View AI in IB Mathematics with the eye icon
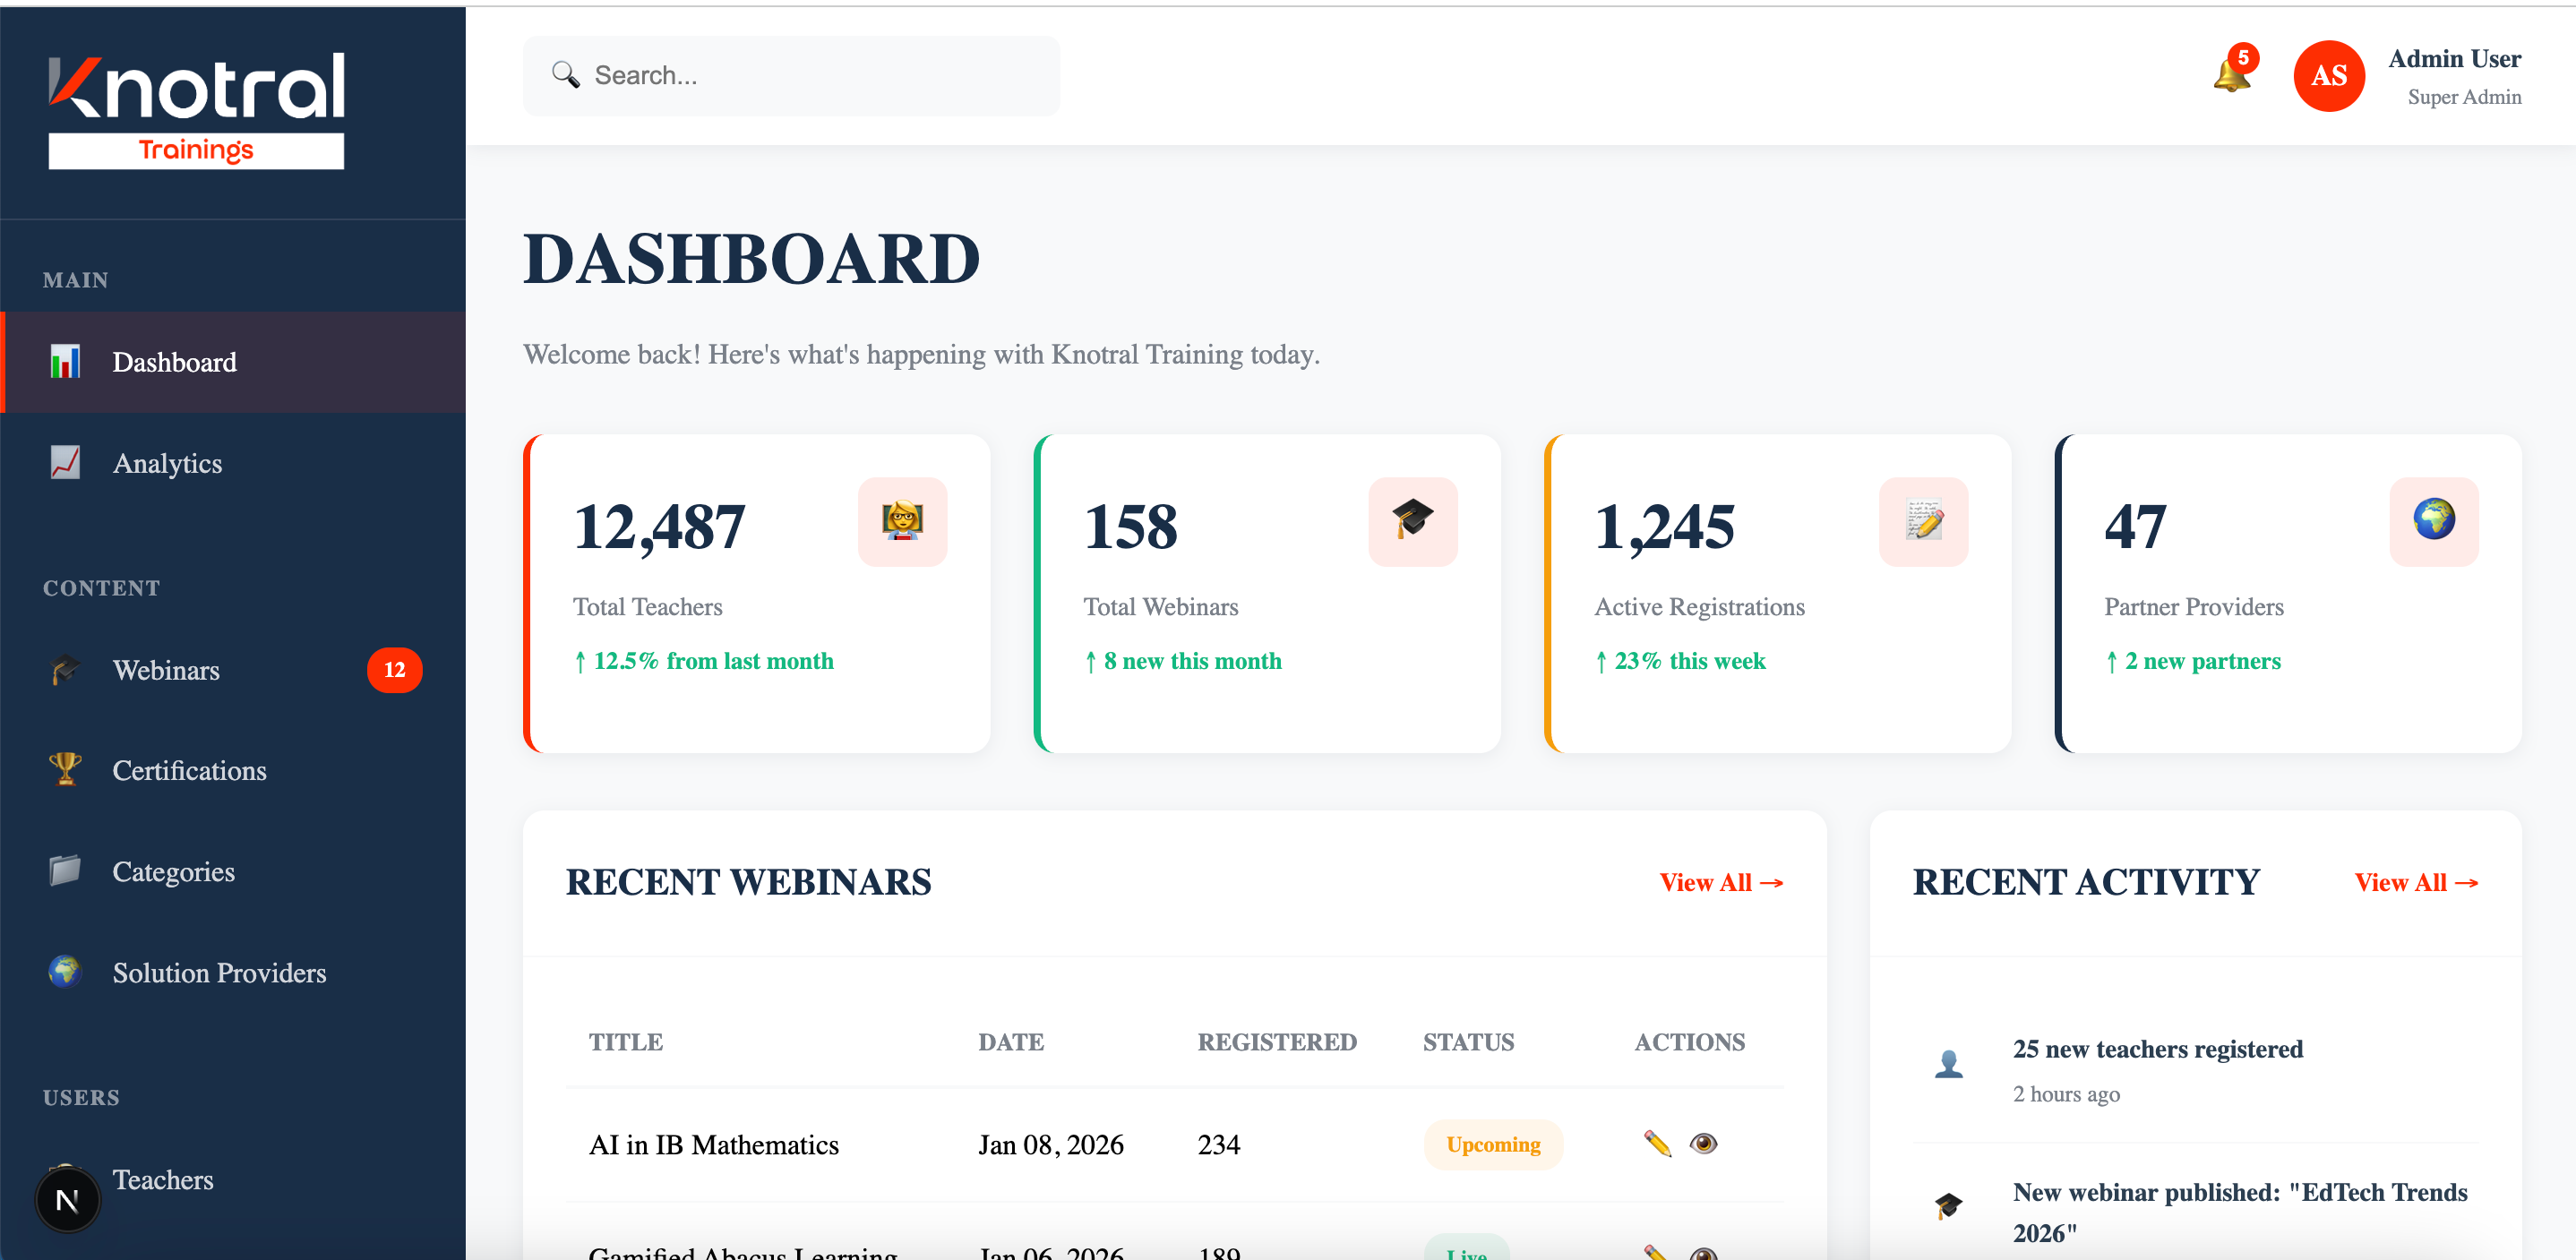Viewport: 2576px width, 1260px height. coord(1703,1143)
